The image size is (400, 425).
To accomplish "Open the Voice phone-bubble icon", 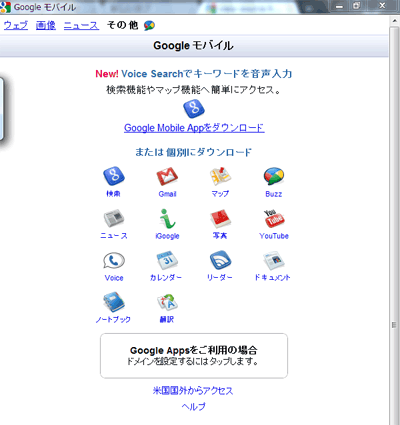I will tap(114, 260).
